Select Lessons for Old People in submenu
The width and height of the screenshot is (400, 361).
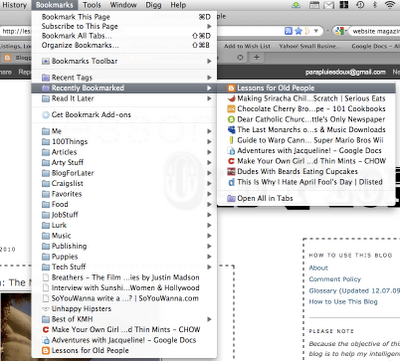point(306,88)
